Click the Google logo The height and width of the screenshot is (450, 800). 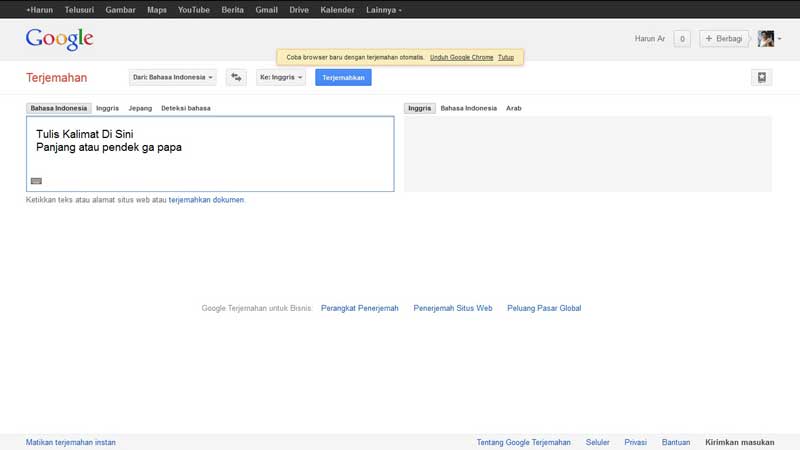[x=60, y=39]
